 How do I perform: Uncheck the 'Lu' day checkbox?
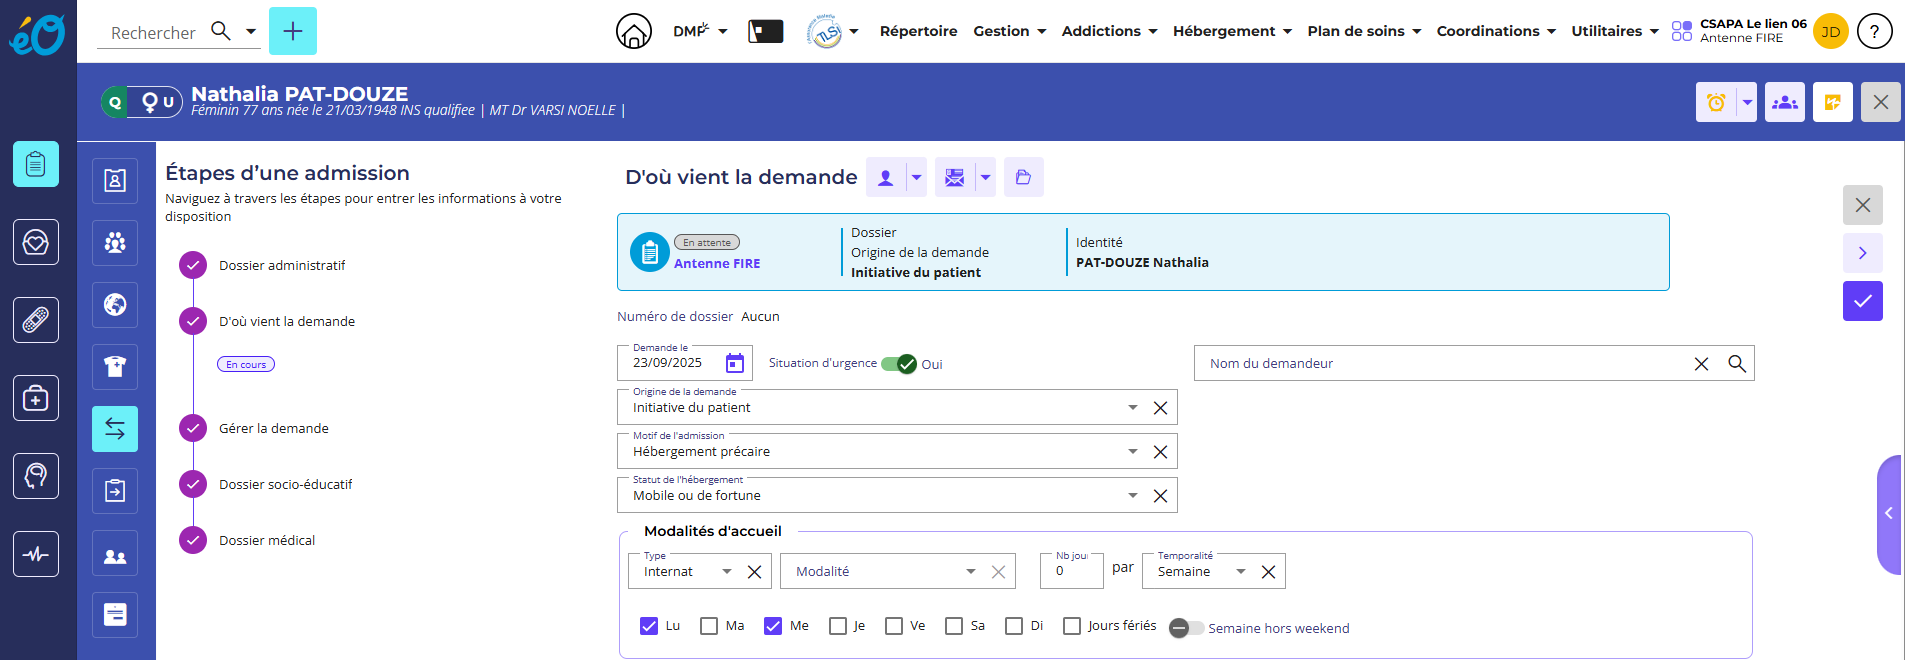(x=649, y=626)
